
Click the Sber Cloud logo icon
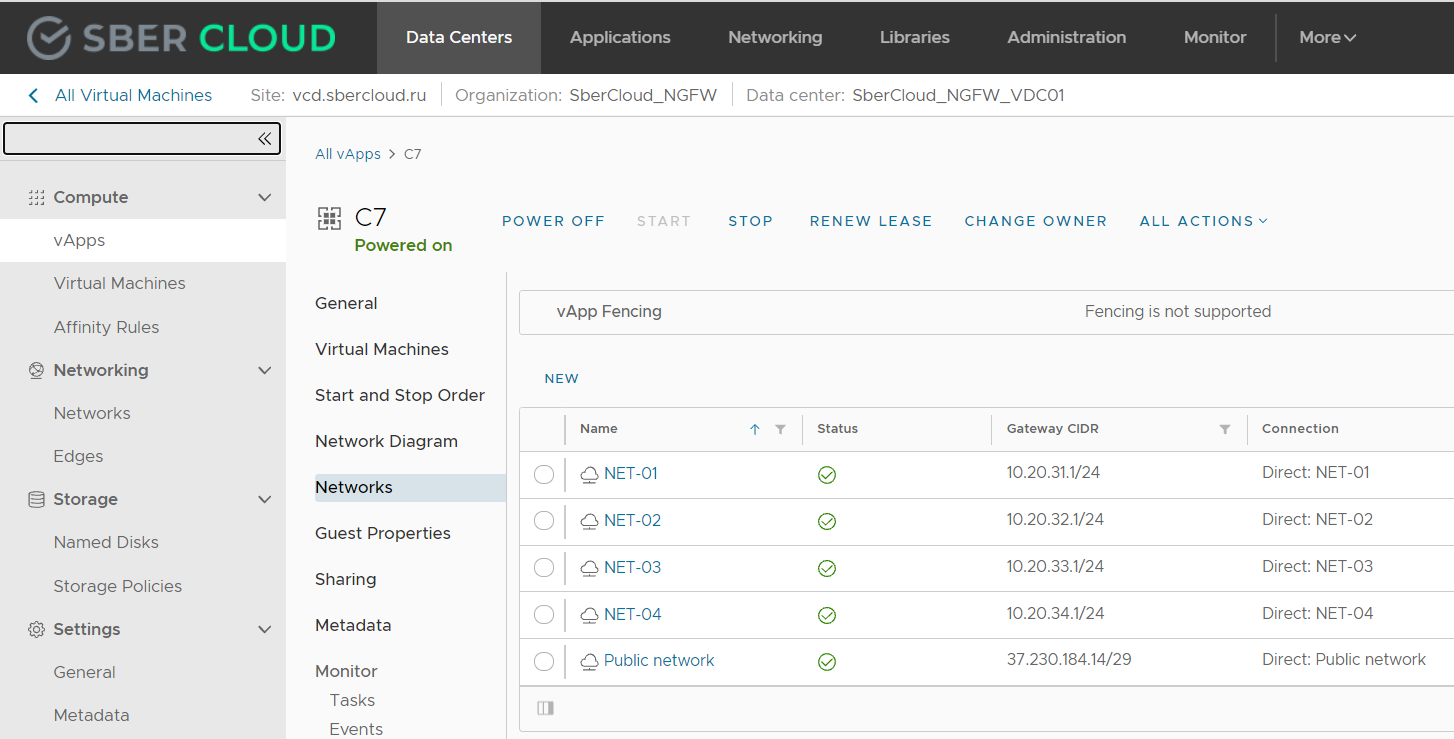point(49,38)
